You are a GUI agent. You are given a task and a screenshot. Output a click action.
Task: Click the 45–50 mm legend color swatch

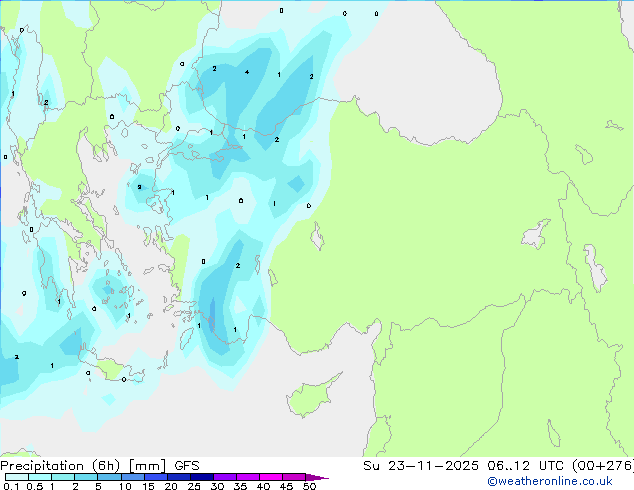pyautogui.click(x=294, y=477)
